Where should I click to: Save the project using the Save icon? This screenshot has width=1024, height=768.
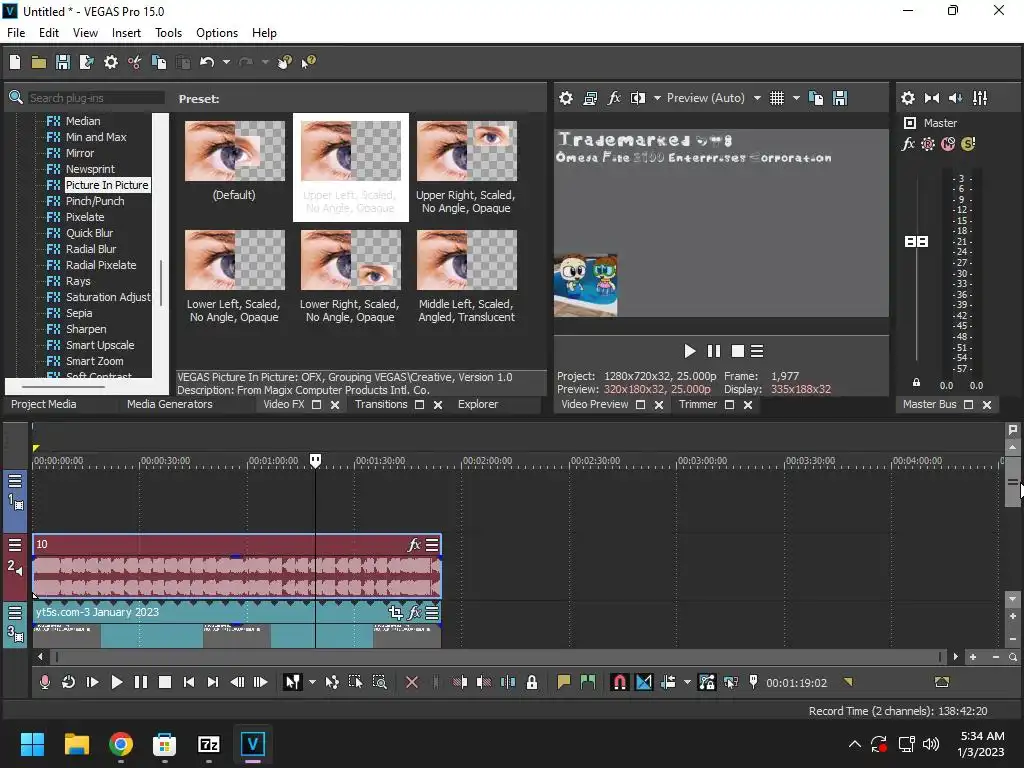(x=63, y=62)
